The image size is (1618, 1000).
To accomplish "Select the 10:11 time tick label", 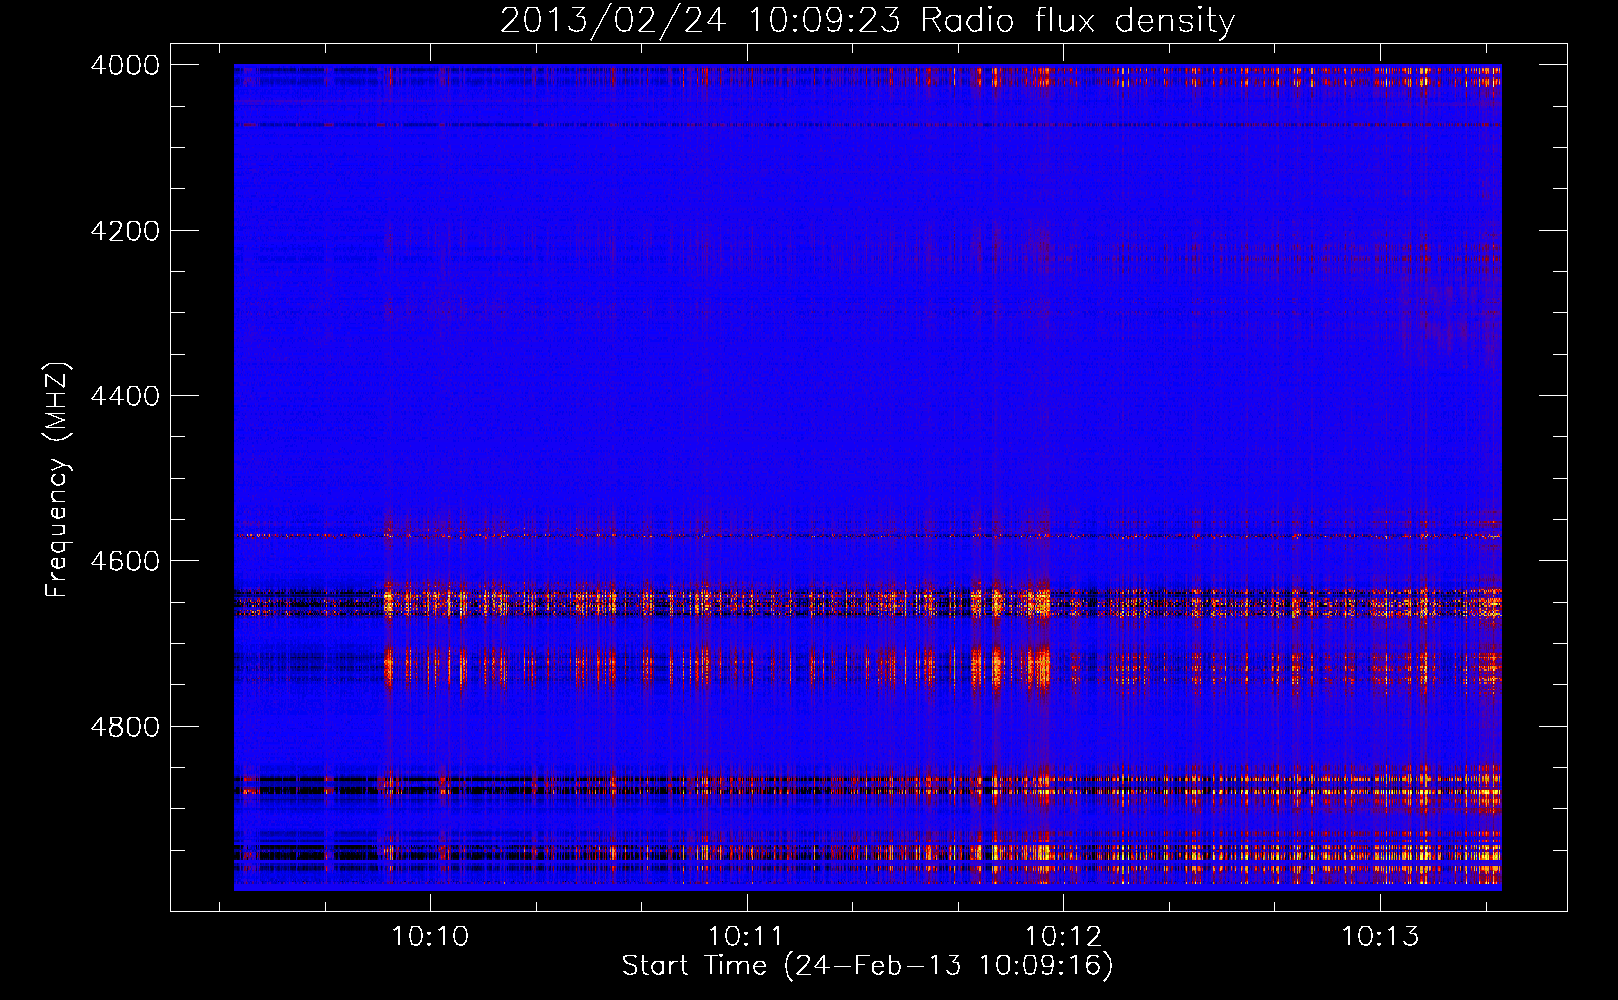I will point(747,937).
